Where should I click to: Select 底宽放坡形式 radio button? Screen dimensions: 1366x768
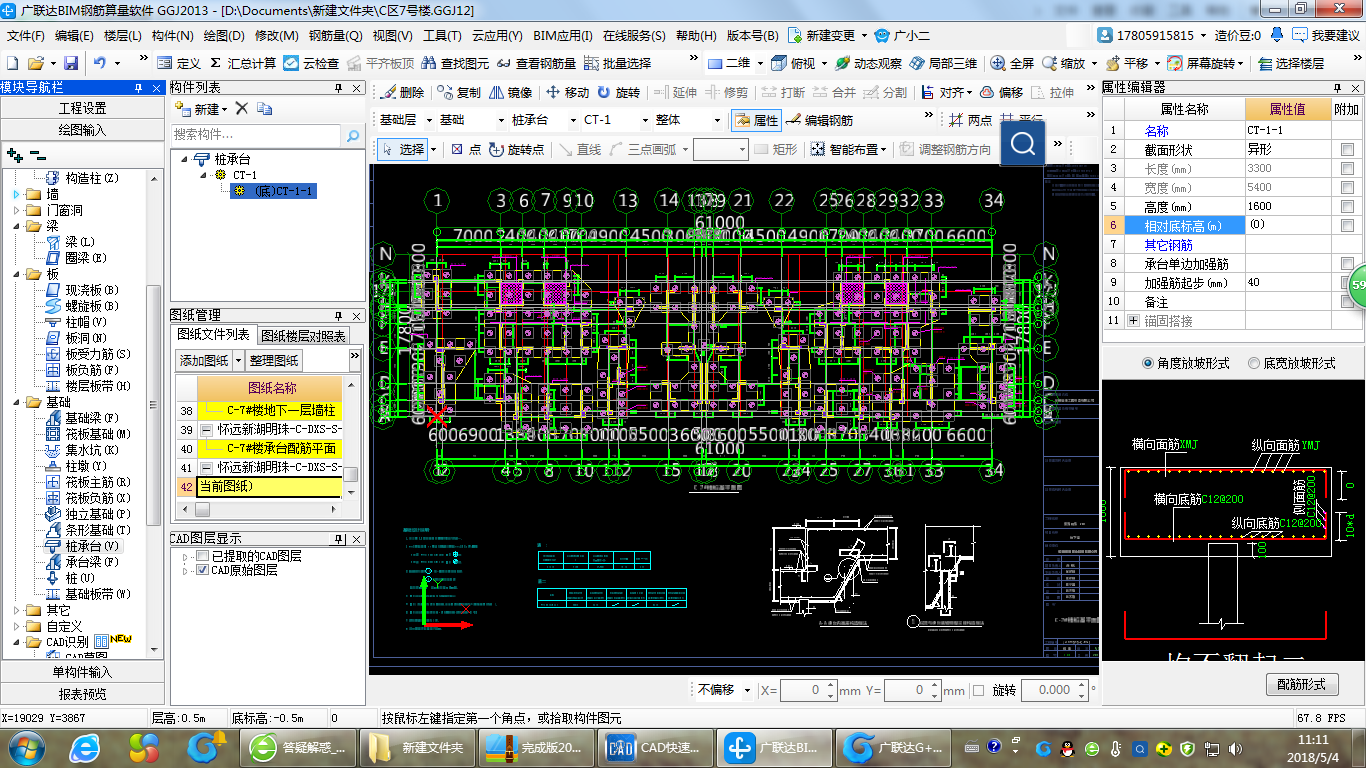pos(1254,363)
